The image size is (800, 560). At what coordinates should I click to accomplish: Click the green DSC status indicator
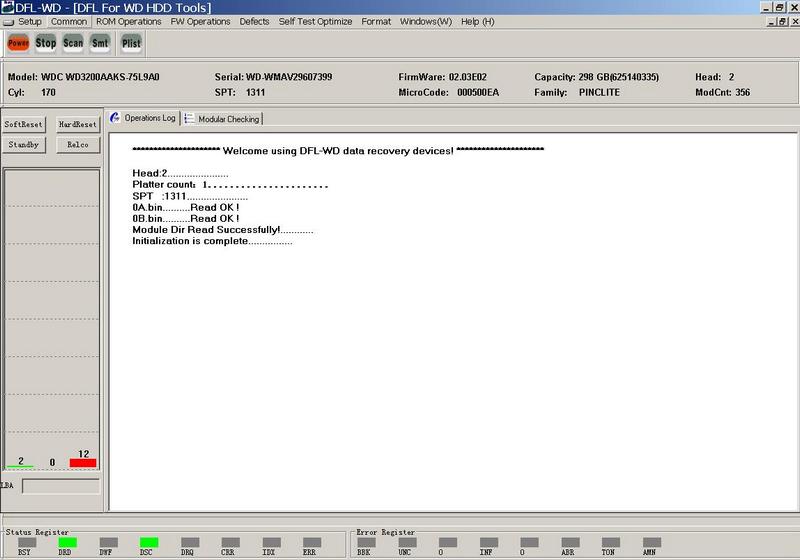[149, 542]
